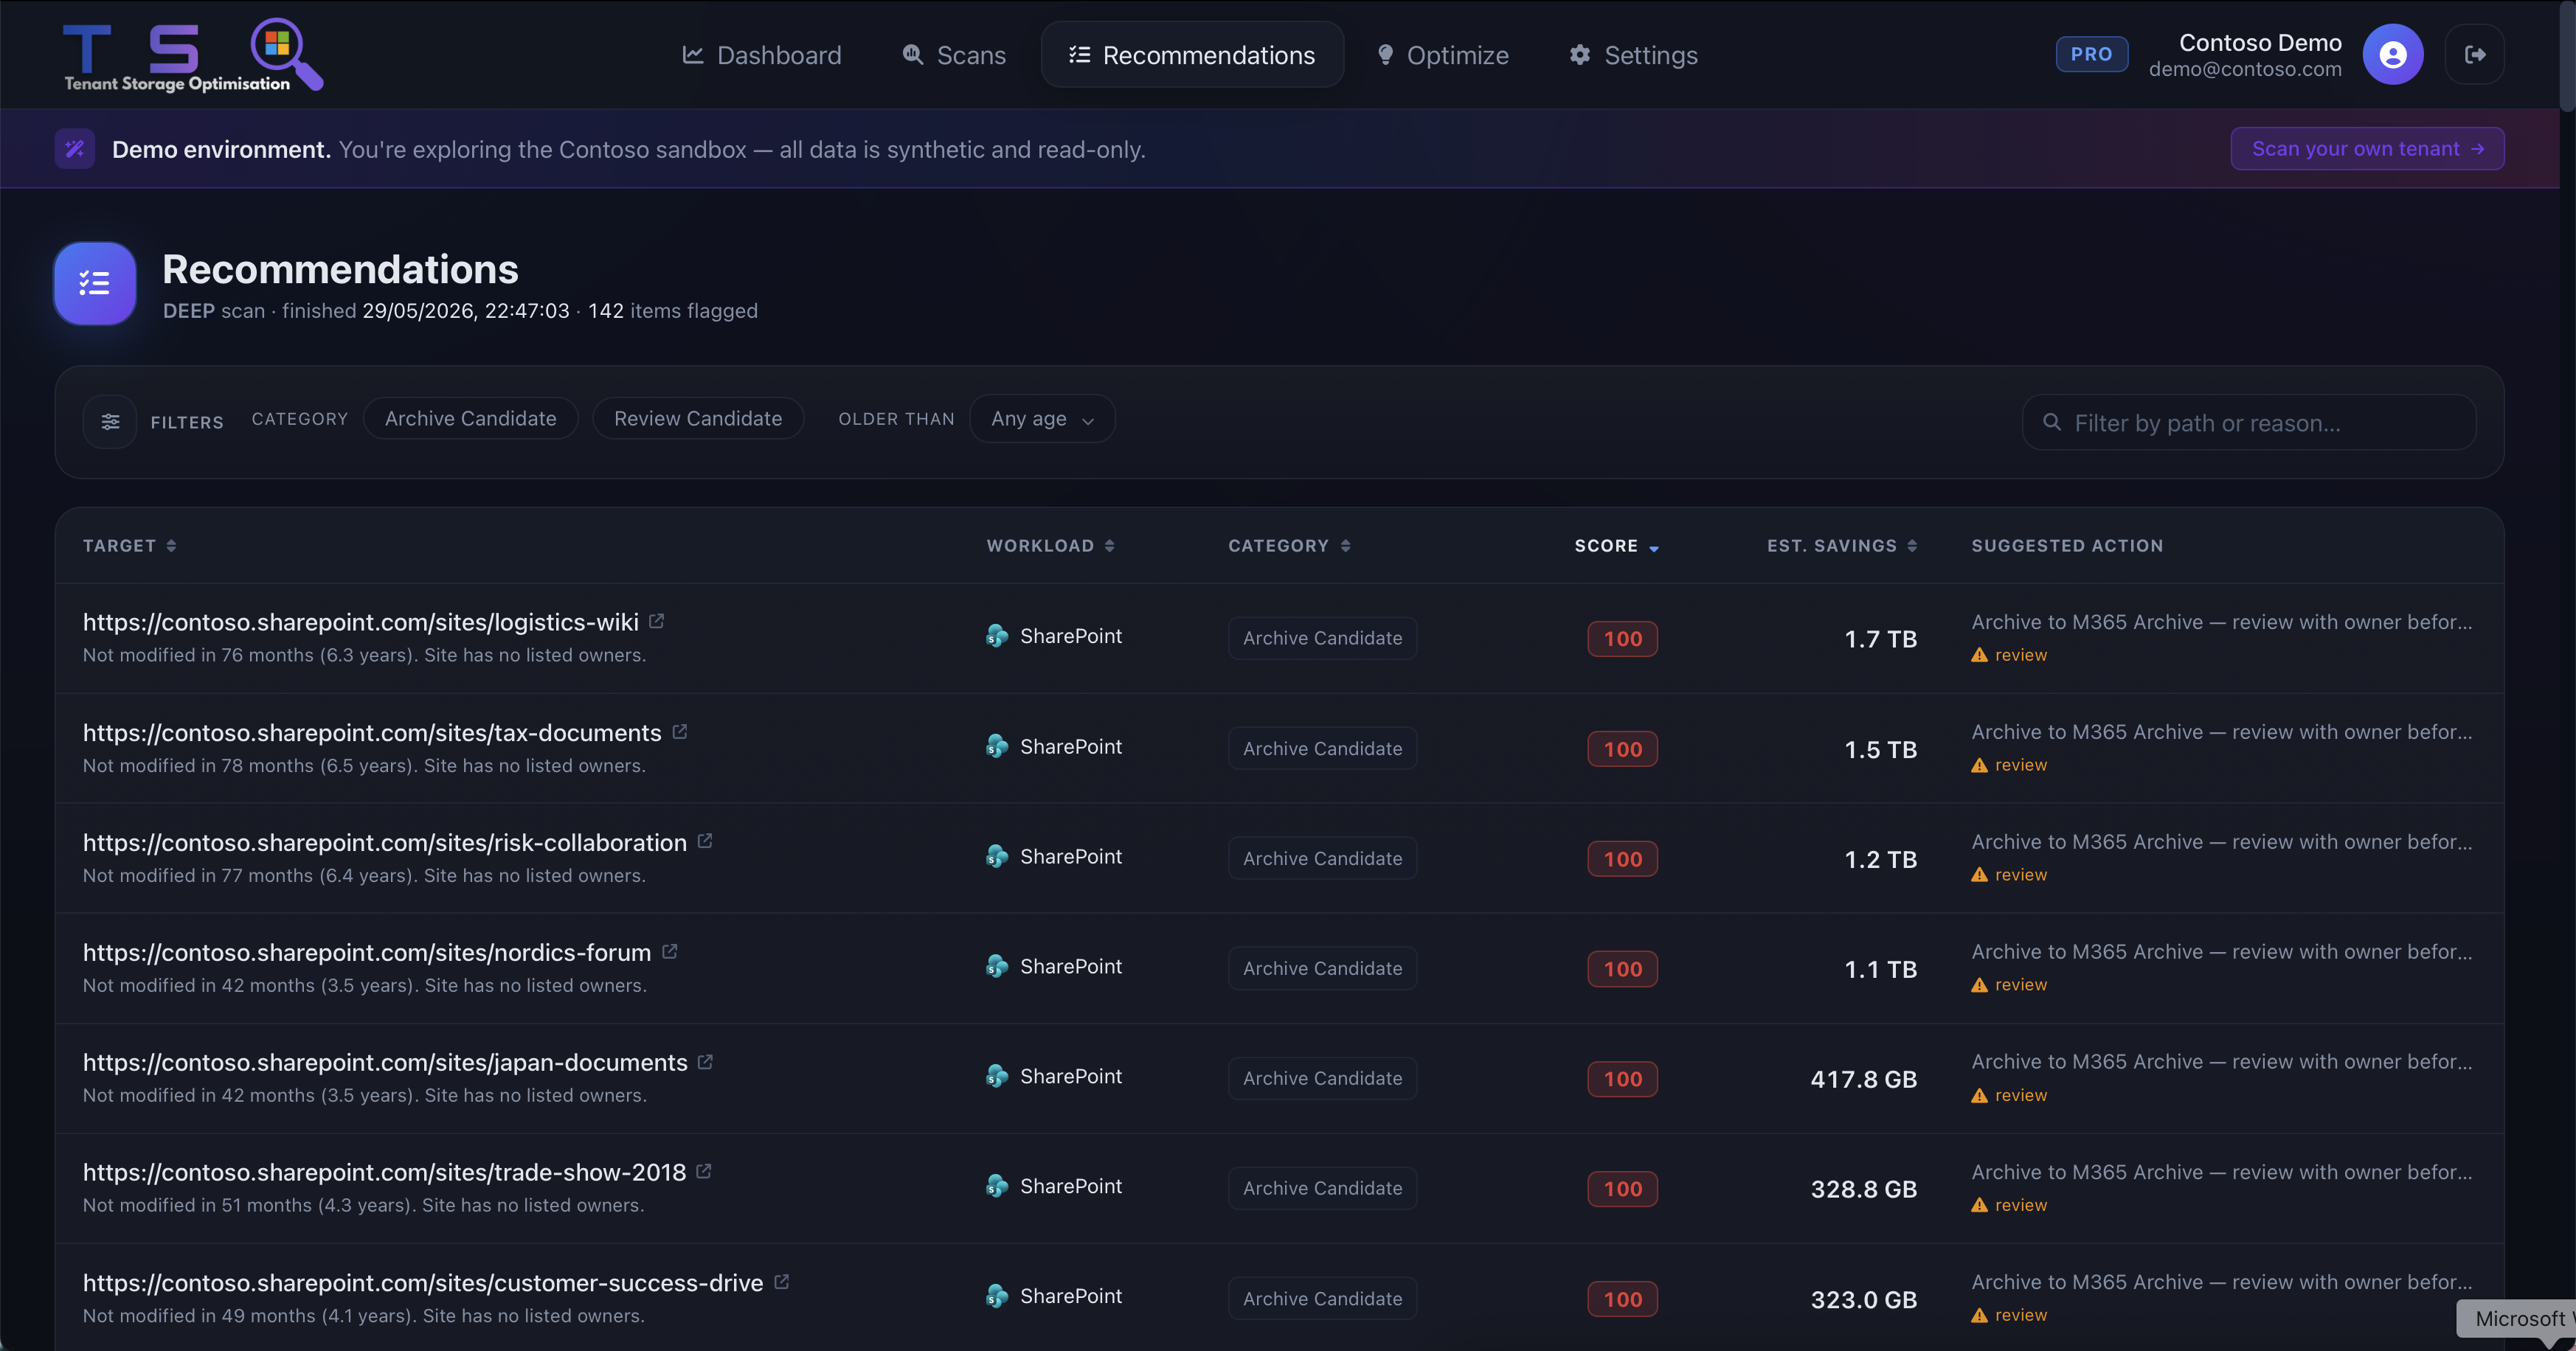Click the Recommendations checklist header icon
The image size is (2576, 1351).
point(95,284)
